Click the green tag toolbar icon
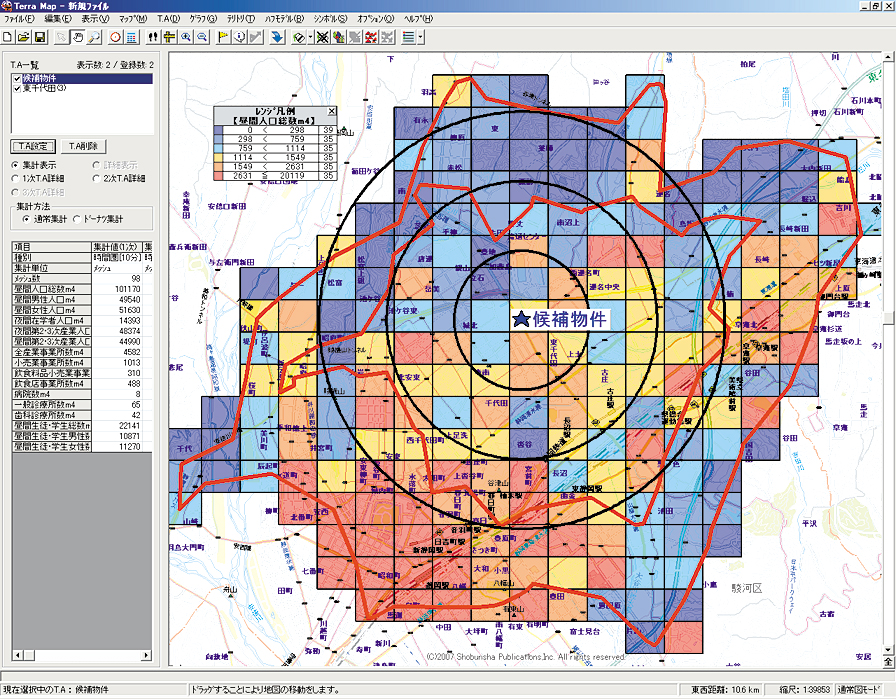 (298, 38)
